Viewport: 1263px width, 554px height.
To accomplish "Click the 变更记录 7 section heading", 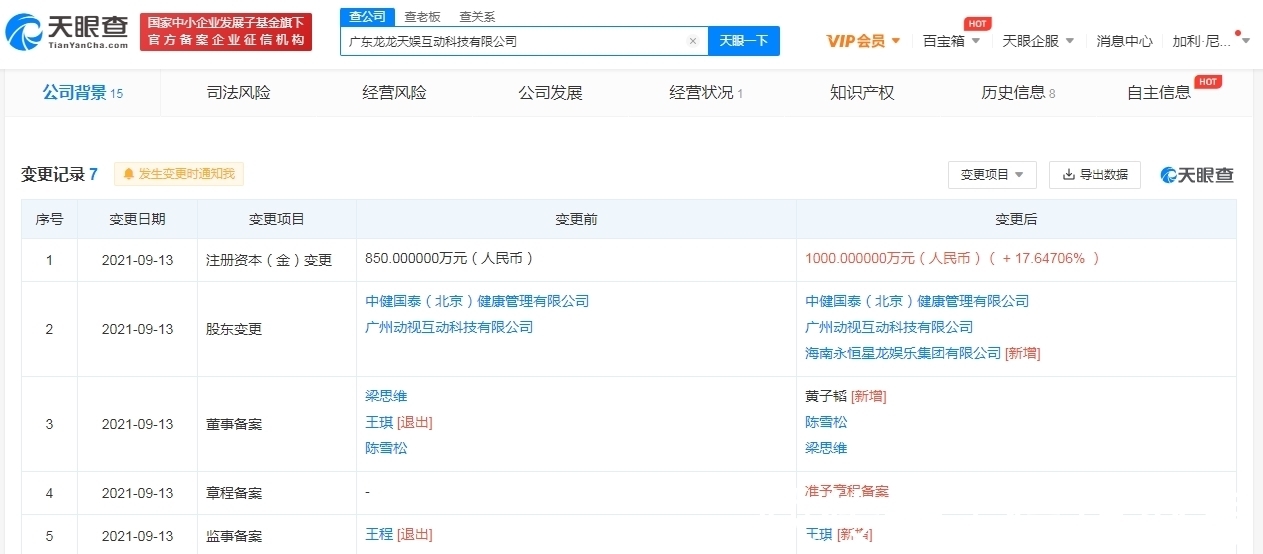I will click(60, 174).
